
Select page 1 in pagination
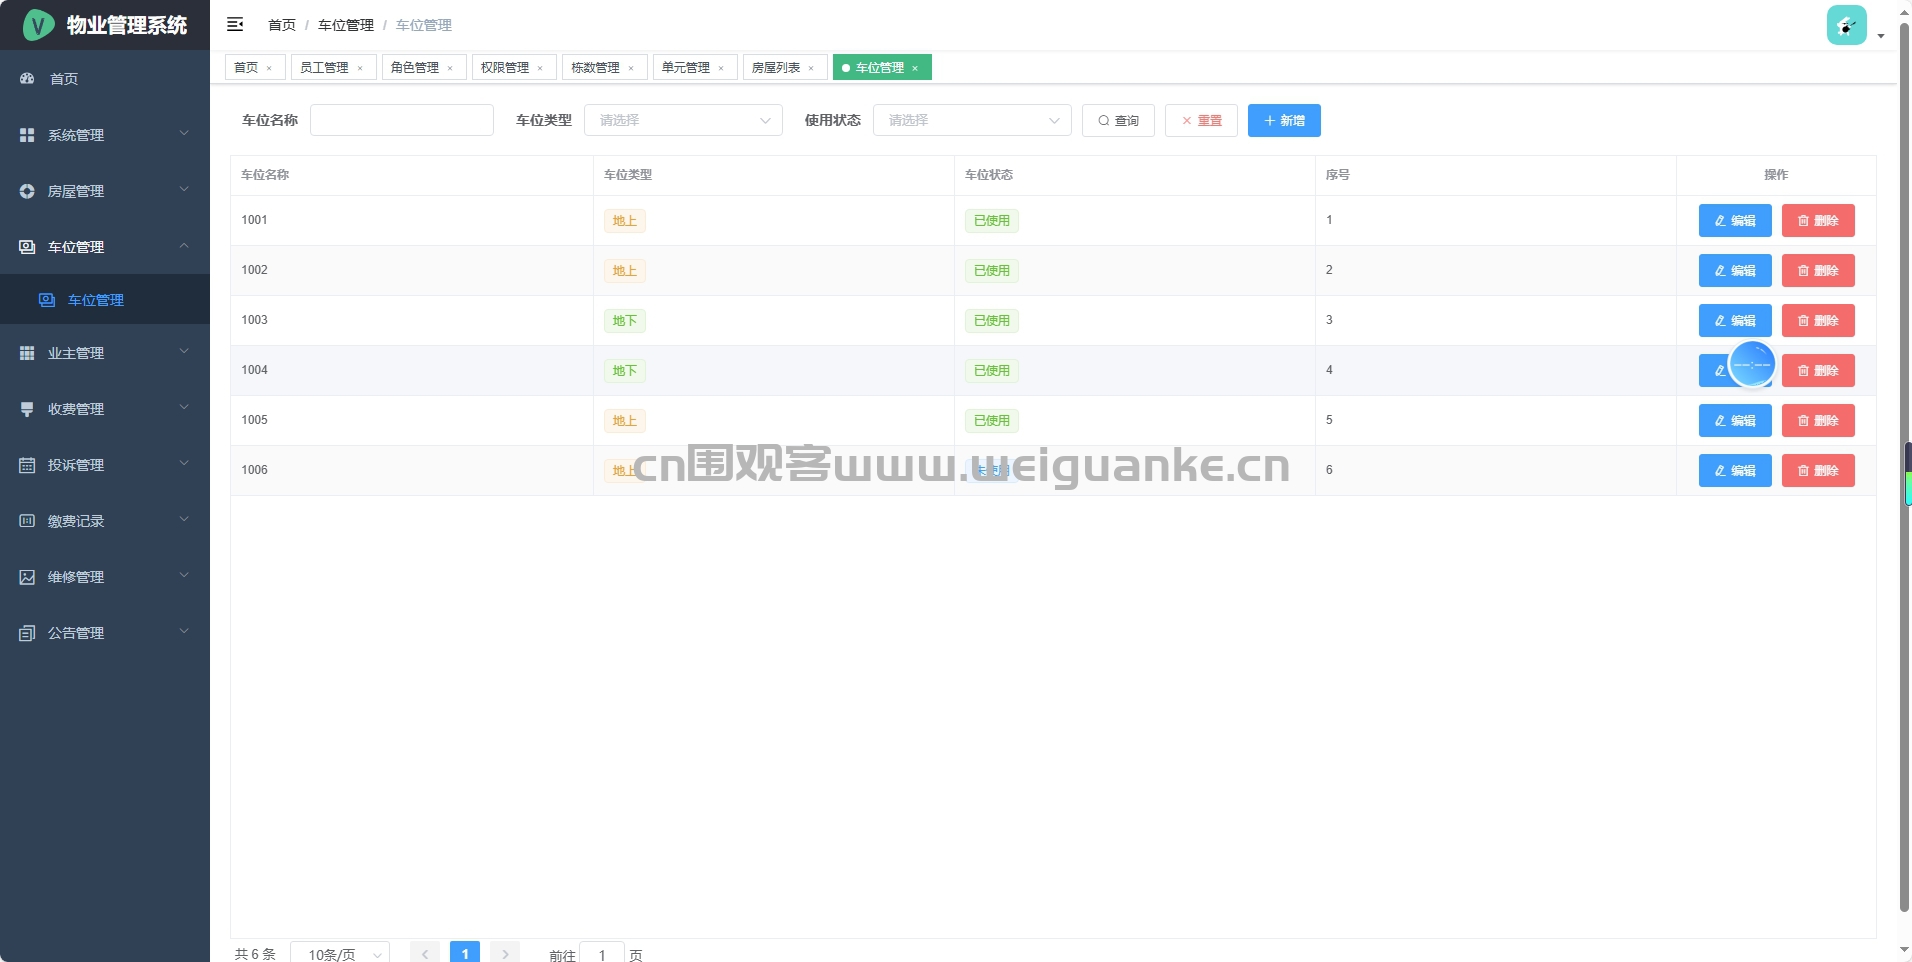[x=465, y=954]
